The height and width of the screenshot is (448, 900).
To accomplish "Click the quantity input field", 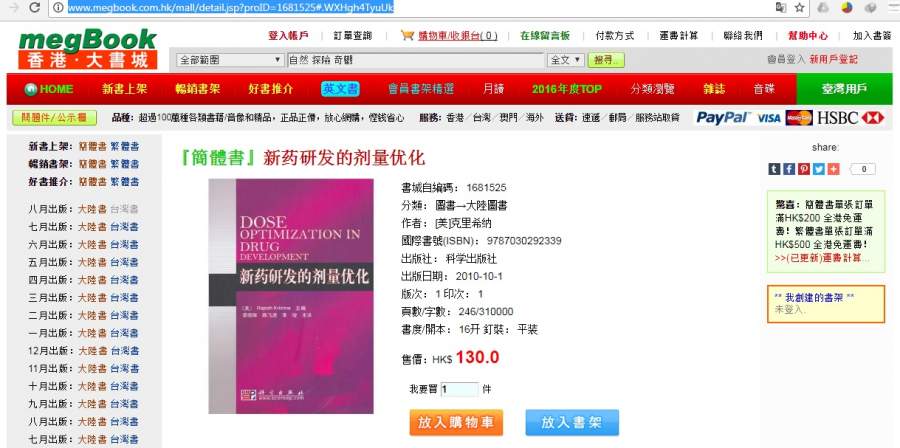I will 459,389.
